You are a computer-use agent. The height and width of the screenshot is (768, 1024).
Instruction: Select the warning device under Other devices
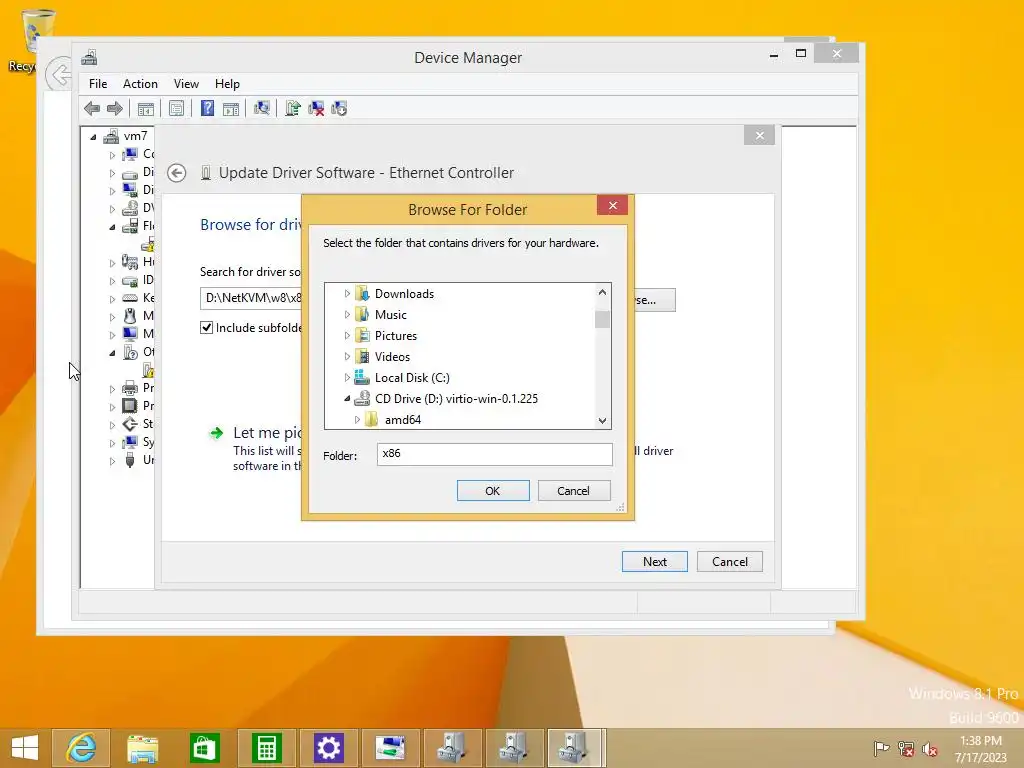[148, 370]
